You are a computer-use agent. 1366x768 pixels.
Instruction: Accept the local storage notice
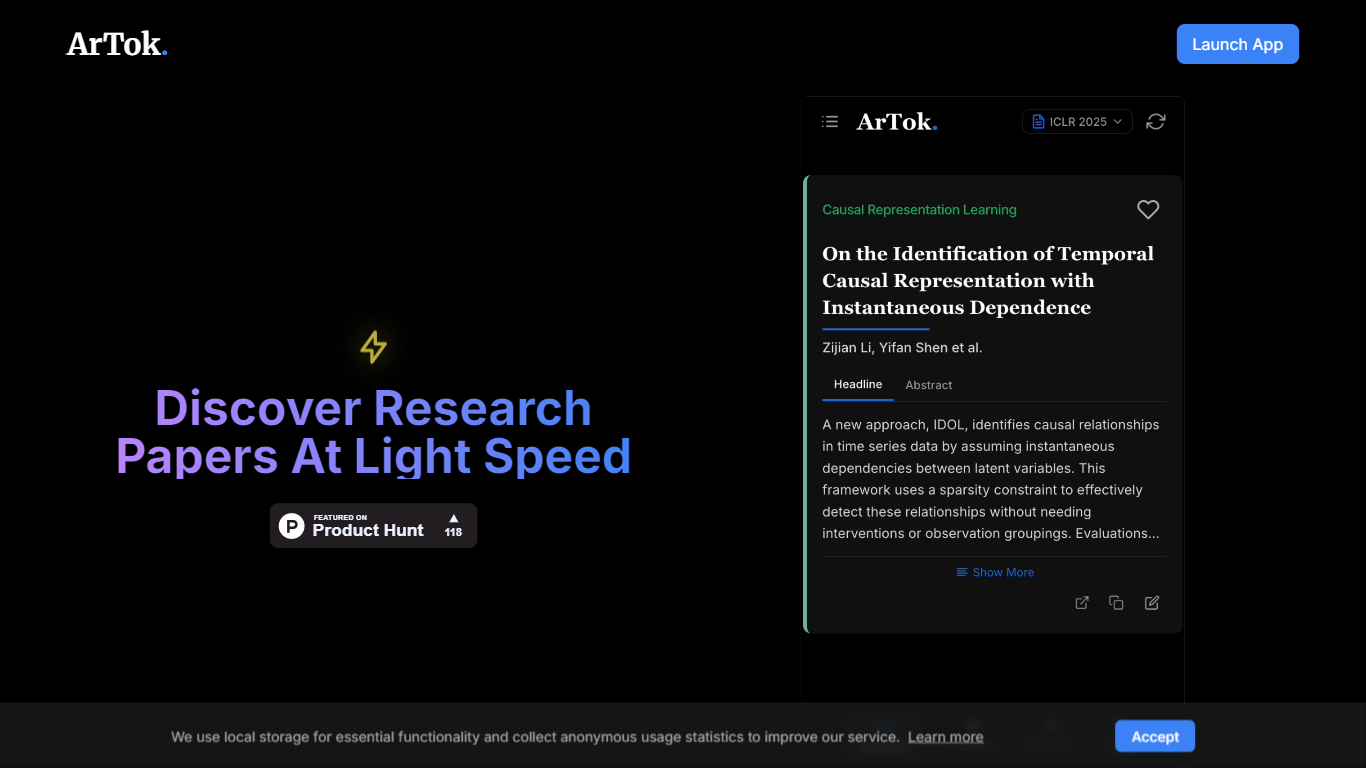(x=1155, y=737)
